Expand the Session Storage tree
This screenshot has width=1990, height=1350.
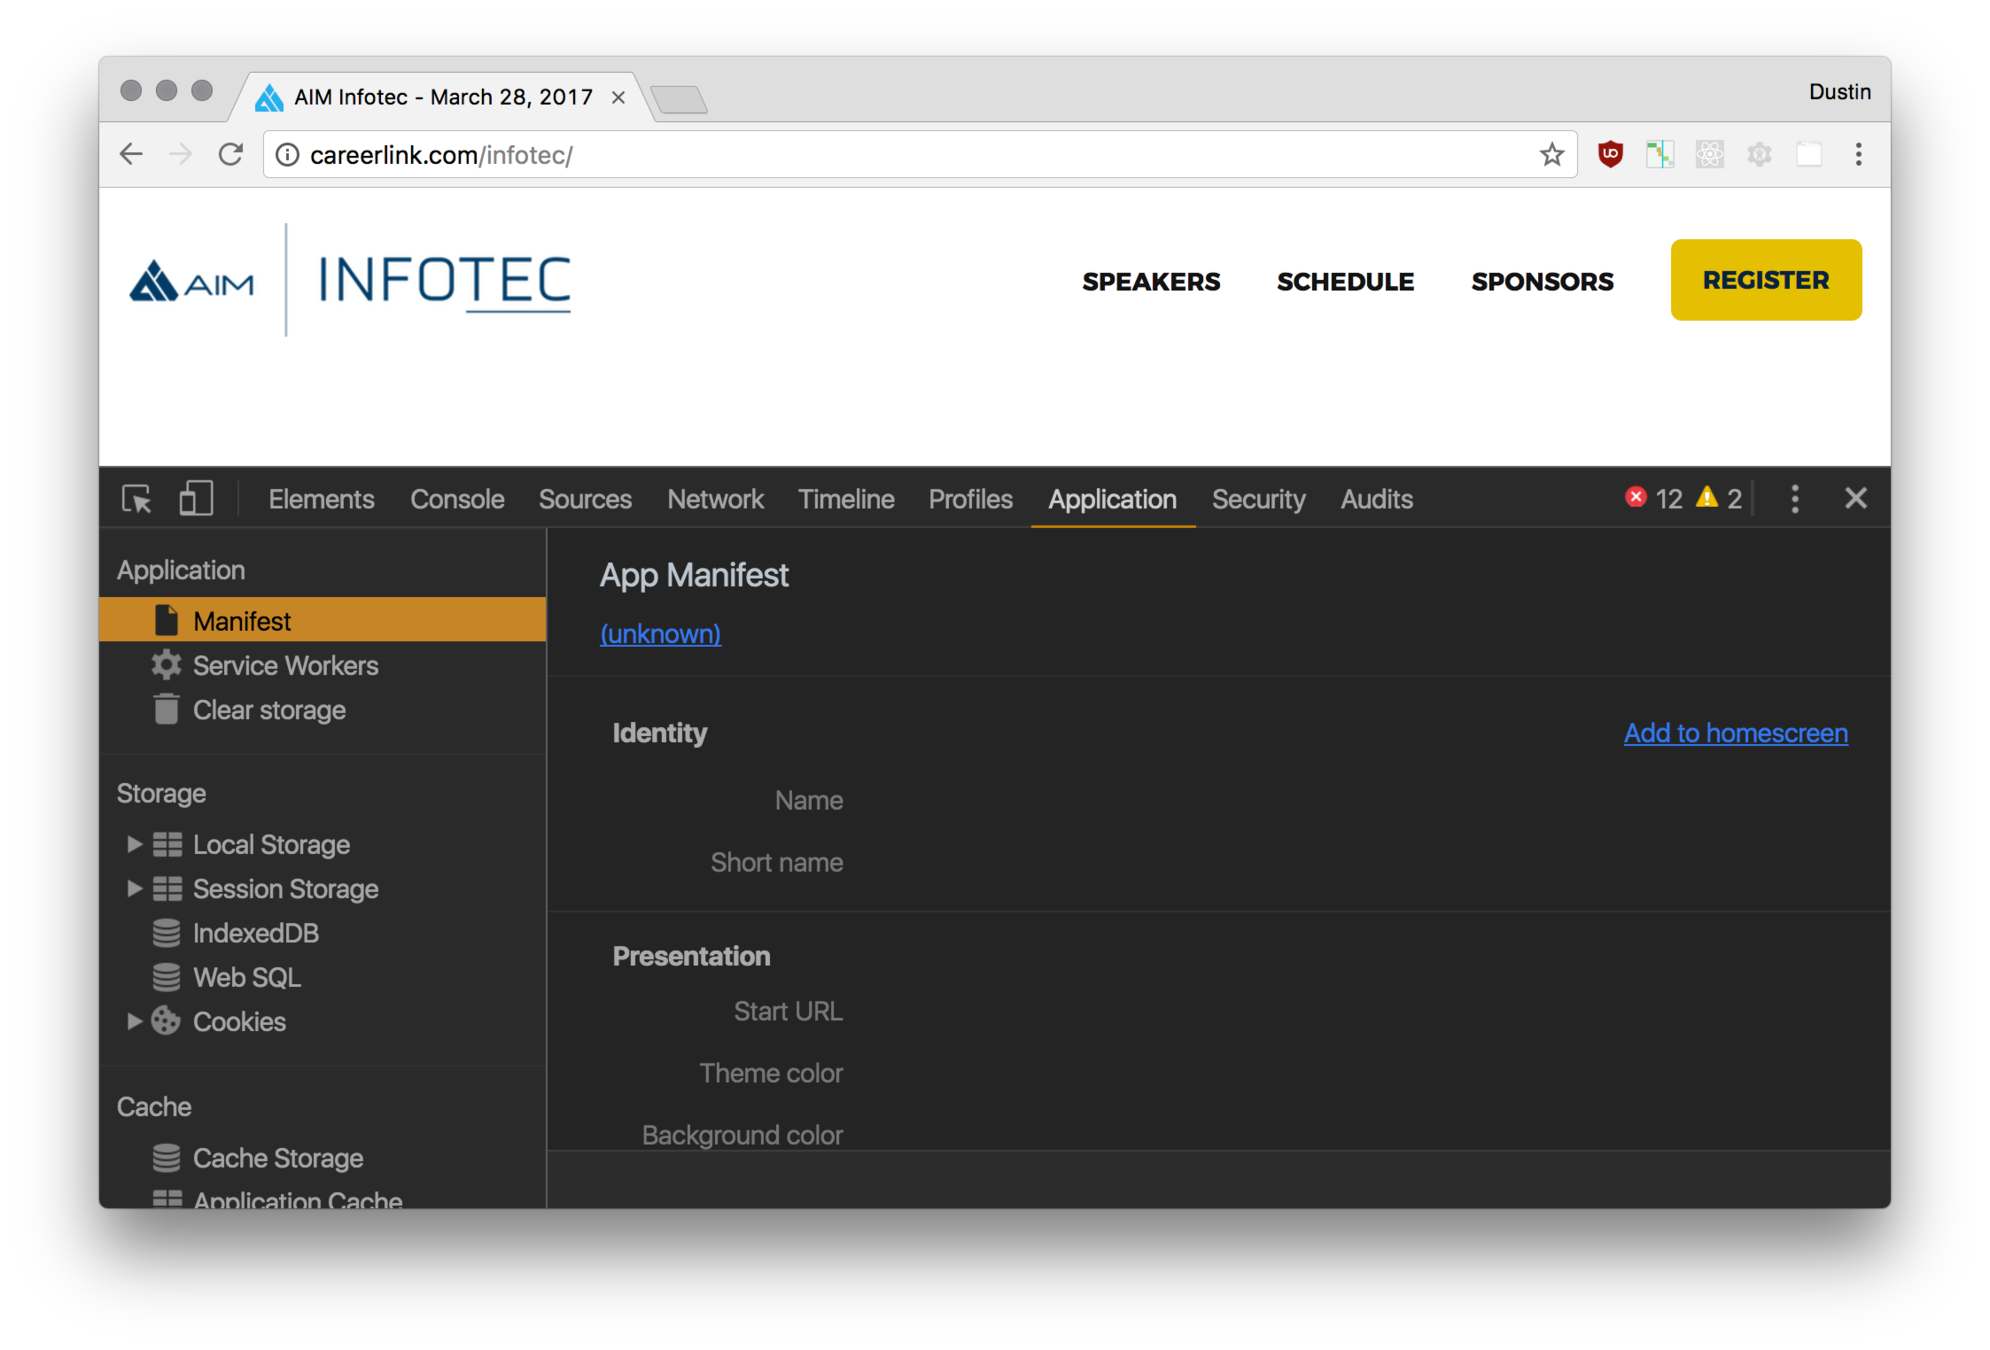133,888
